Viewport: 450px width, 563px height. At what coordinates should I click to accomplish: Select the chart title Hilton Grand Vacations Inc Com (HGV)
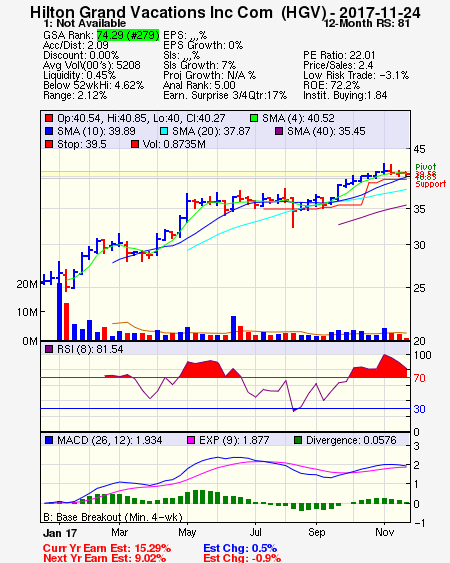(x=178, y=13)
